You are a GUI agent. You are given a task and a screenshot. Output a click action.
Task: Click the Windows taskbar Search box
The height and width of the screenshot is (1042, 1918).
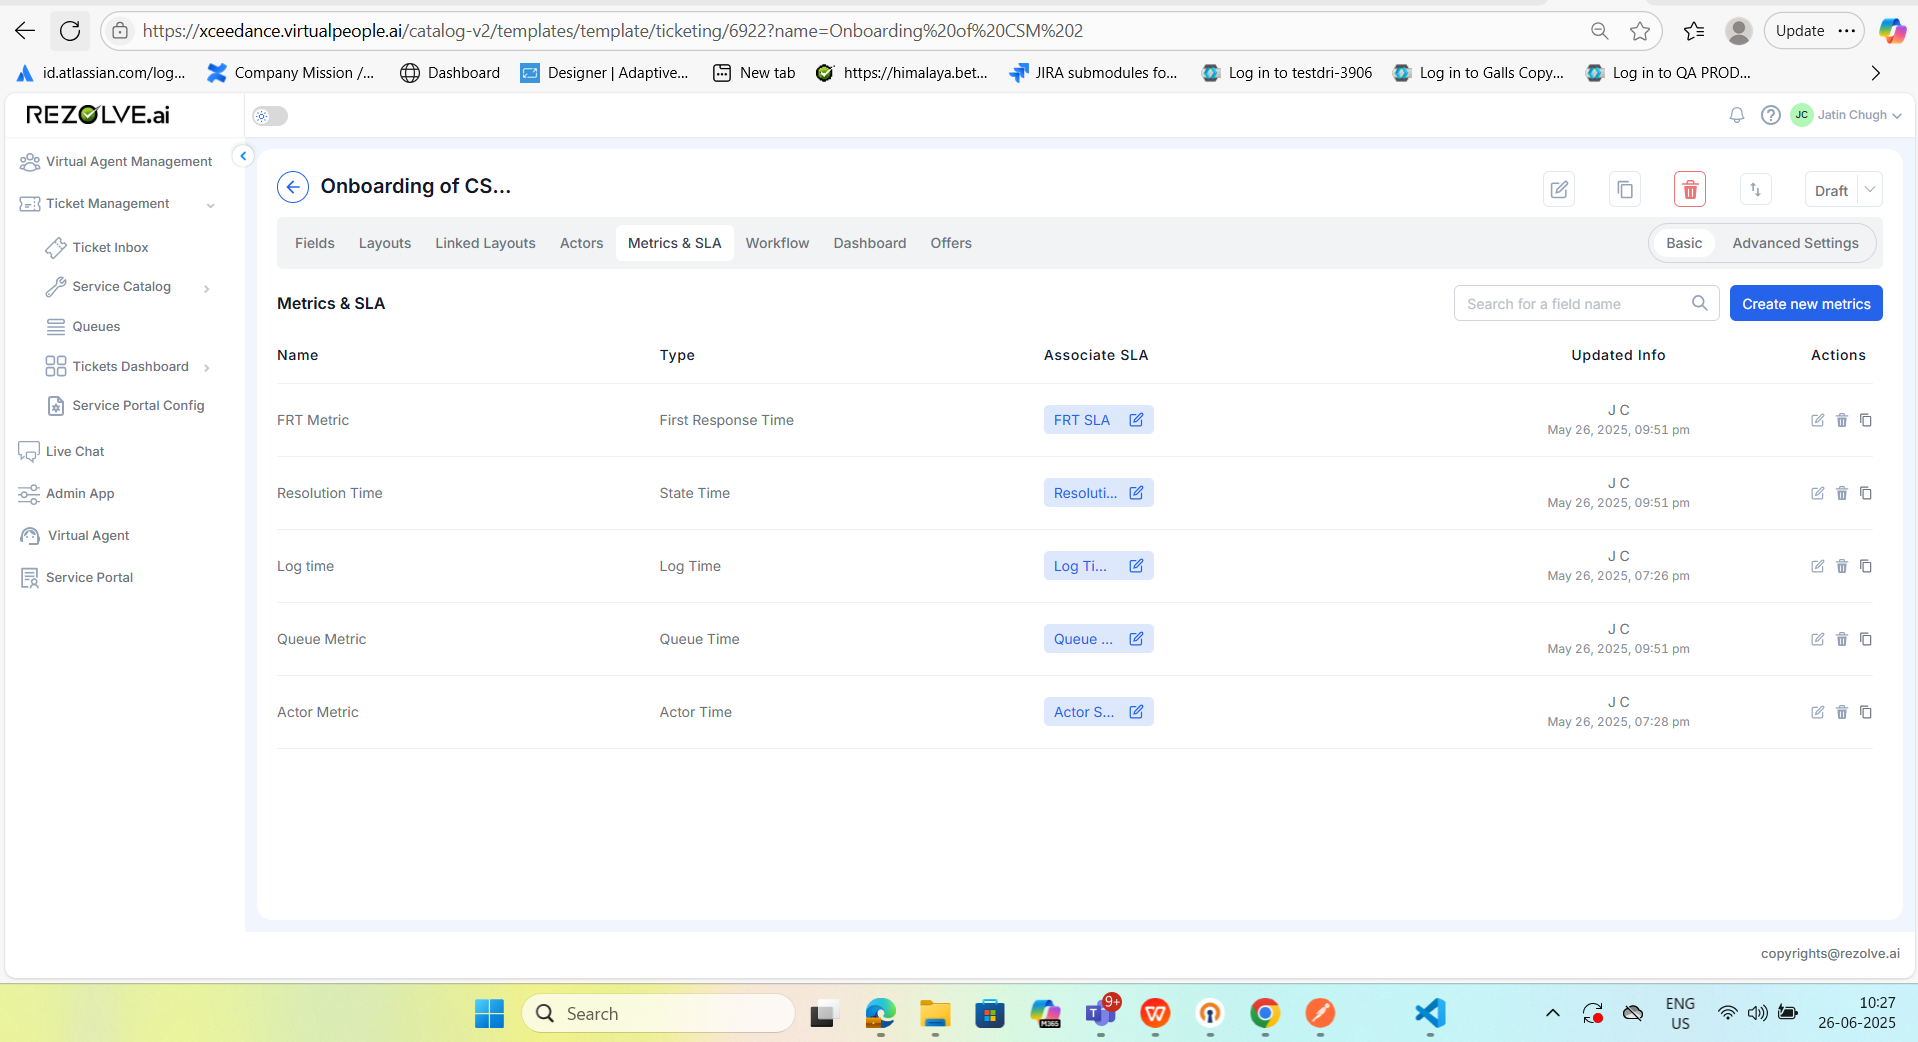(658, 1013)
